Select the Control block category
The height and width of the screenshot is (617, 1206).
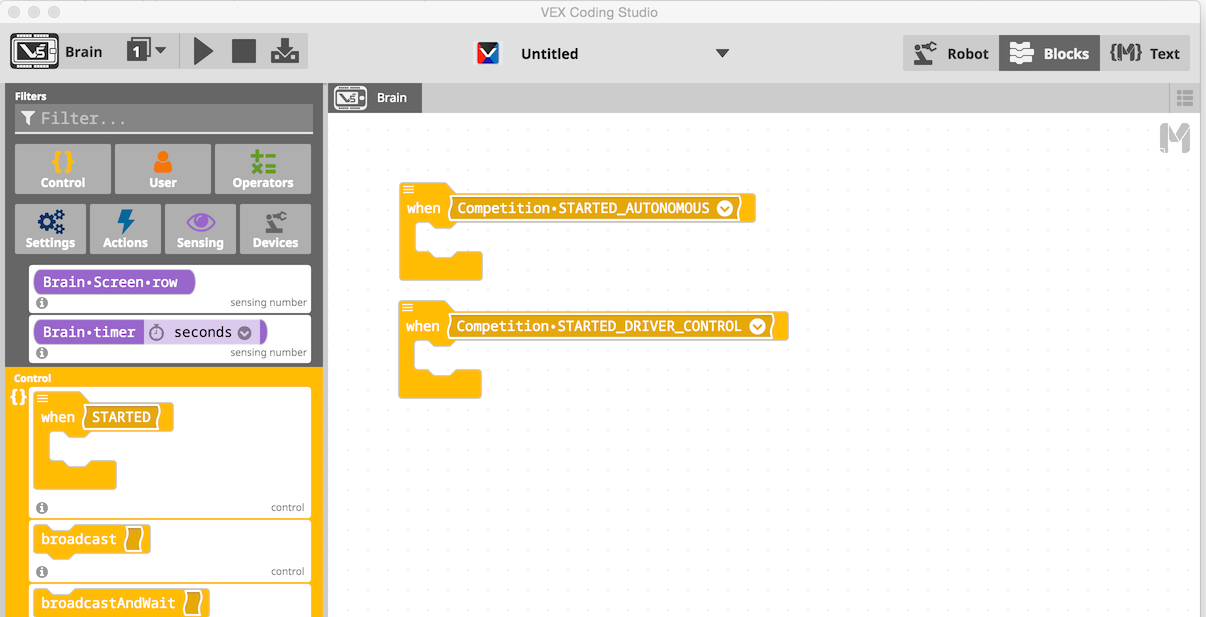63,169
